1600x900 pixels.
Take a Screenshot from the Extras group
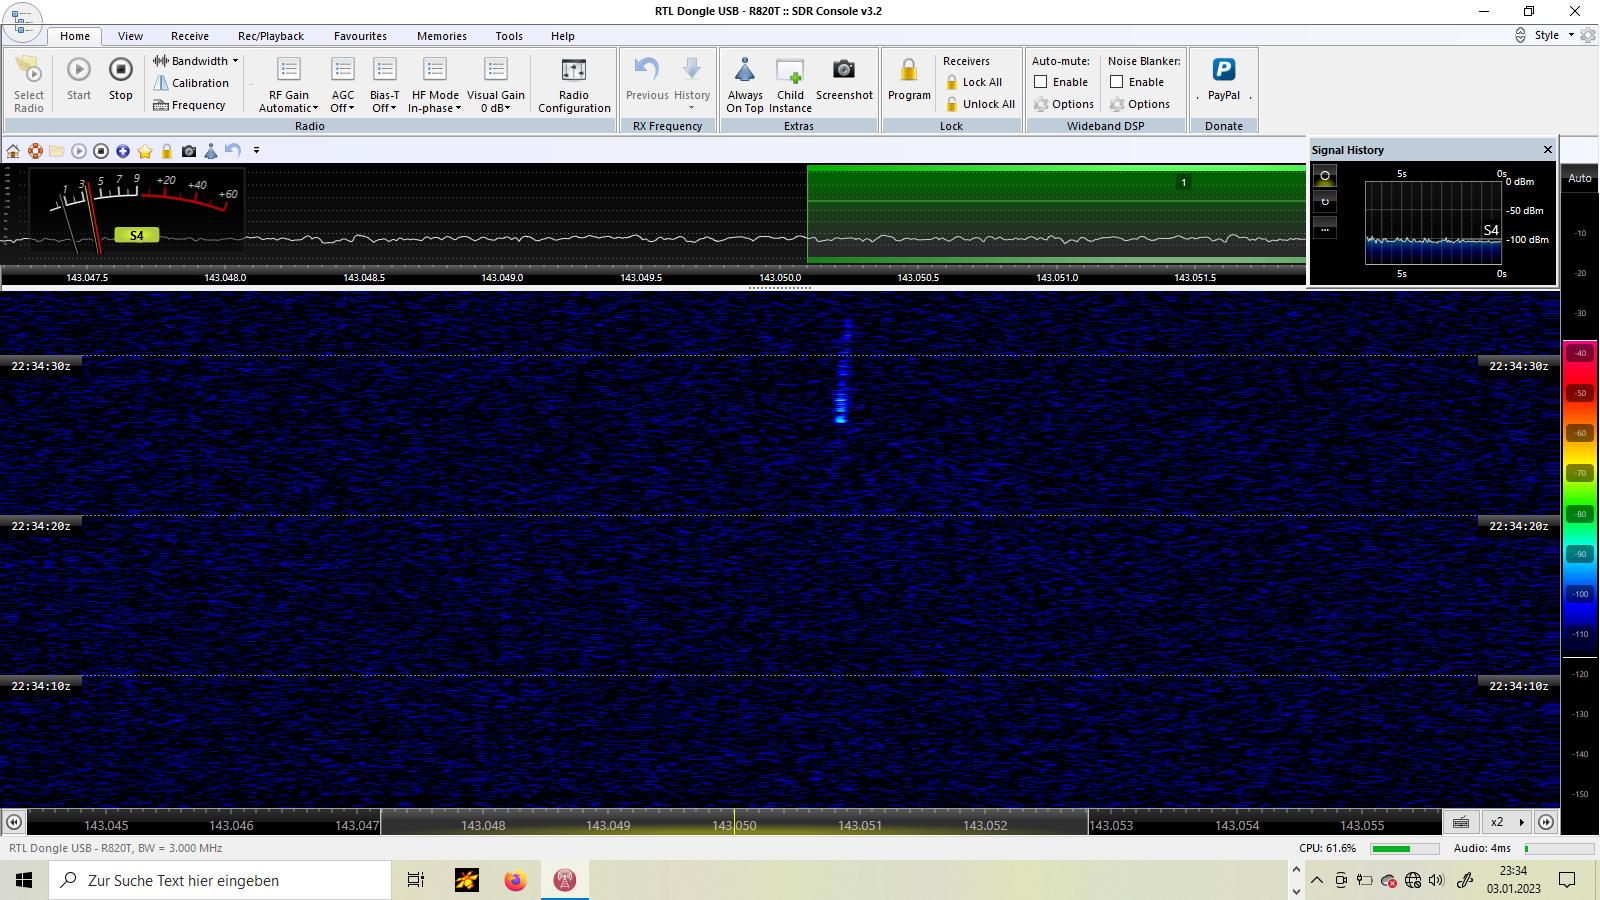[844, 79]
